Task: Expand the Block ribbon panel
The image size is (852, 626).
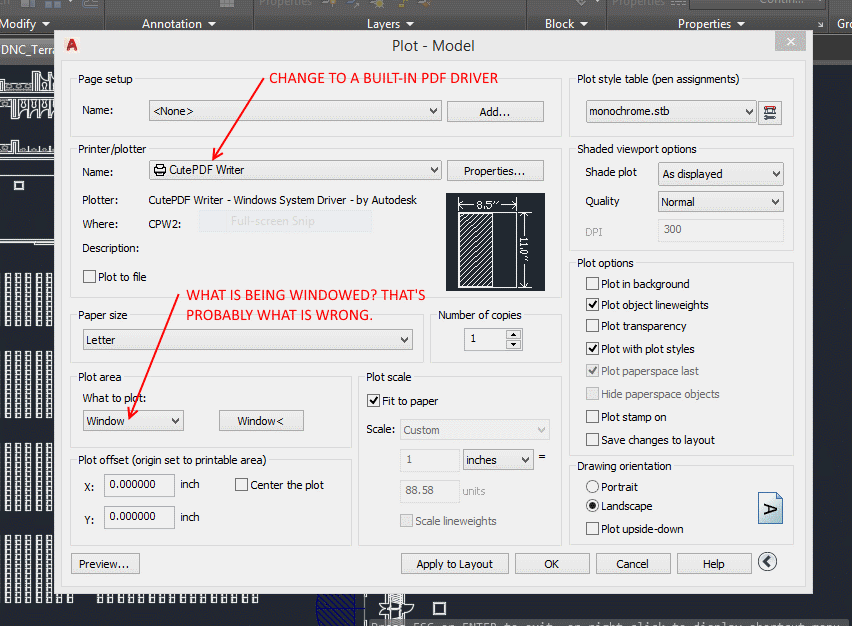Action: 566,24
